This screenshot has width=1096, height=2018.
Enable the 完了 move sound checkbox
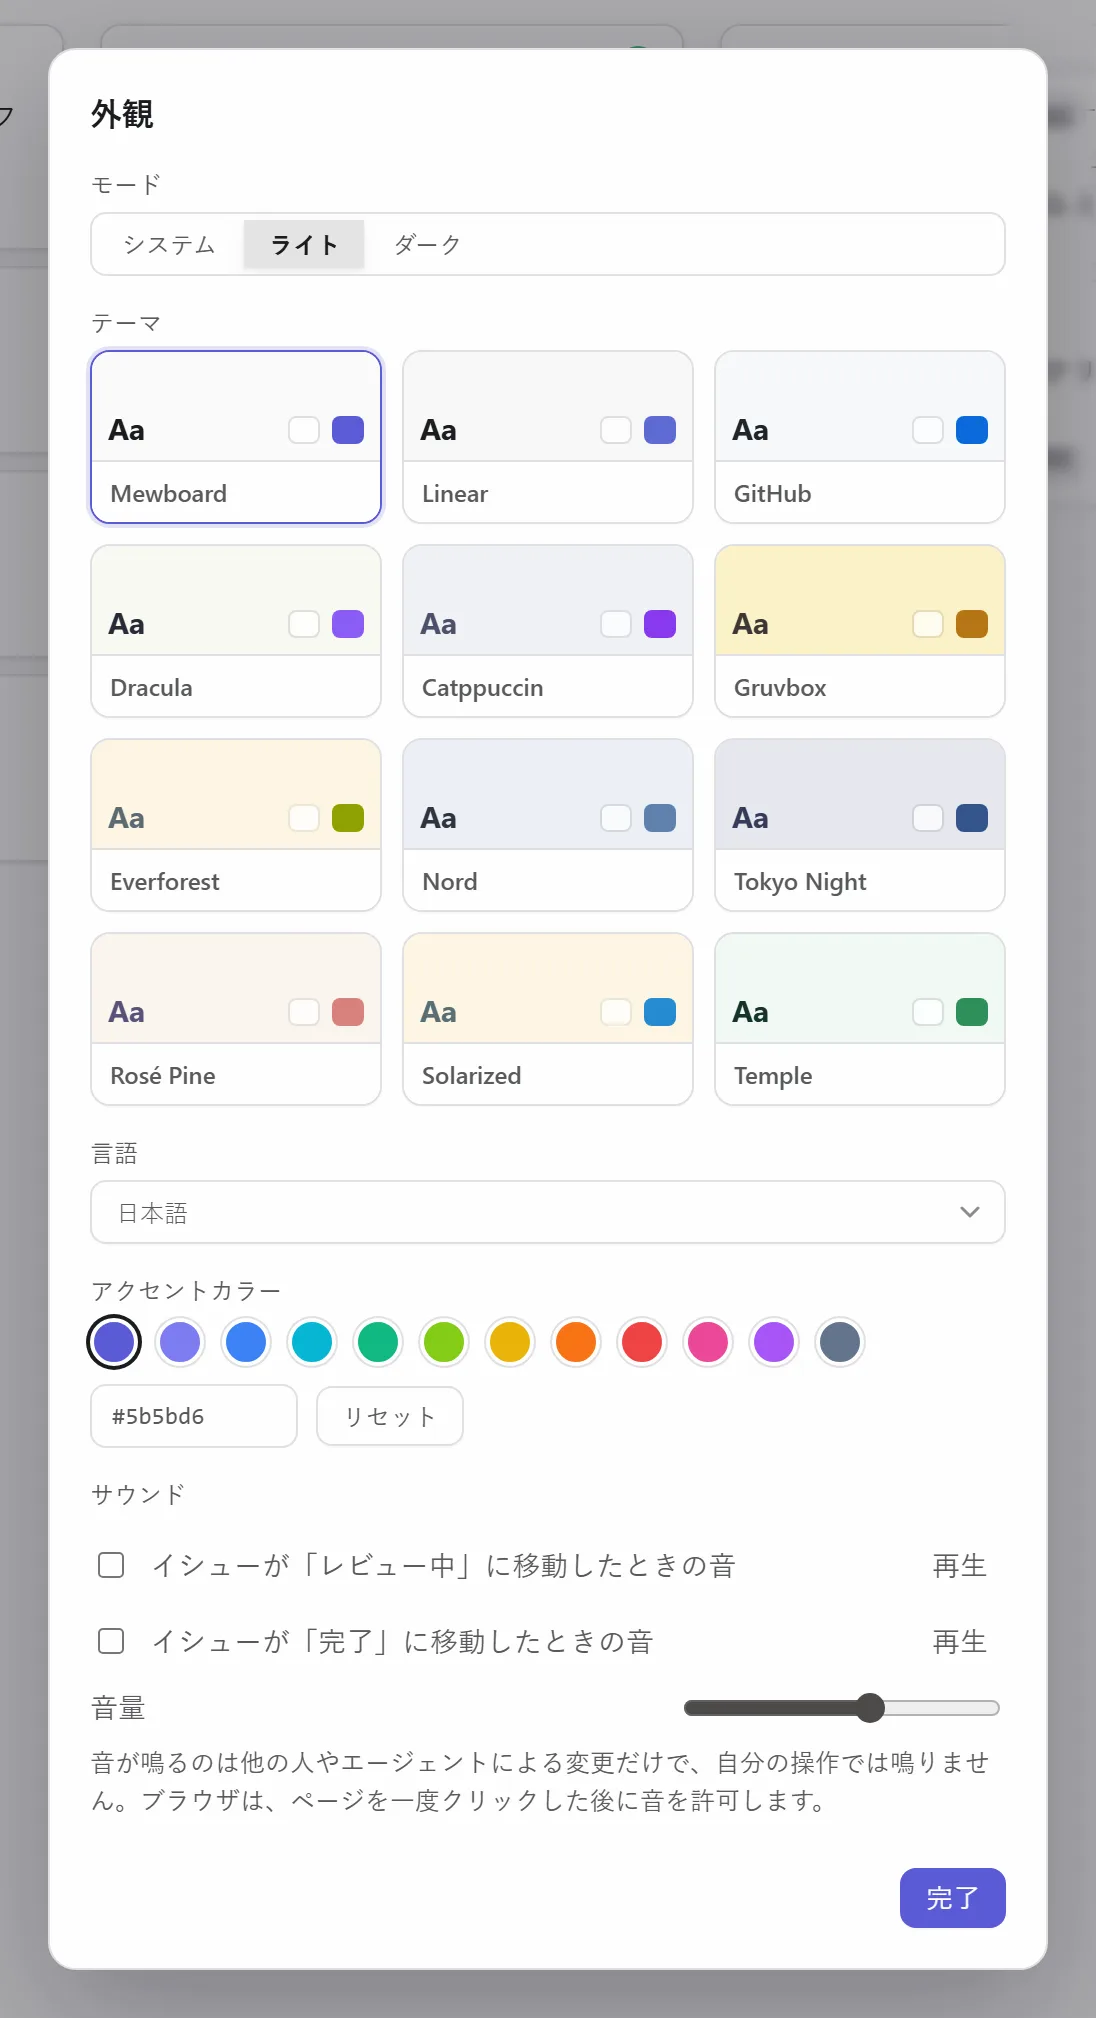(x=111, y=1641)
